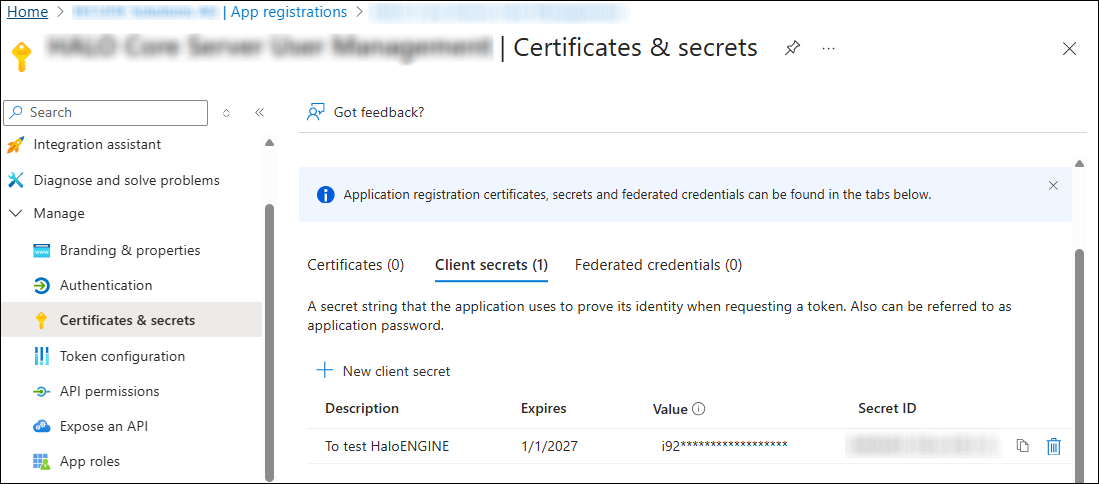
Task: Click the API permissions icon
Action: click(42, 392)
